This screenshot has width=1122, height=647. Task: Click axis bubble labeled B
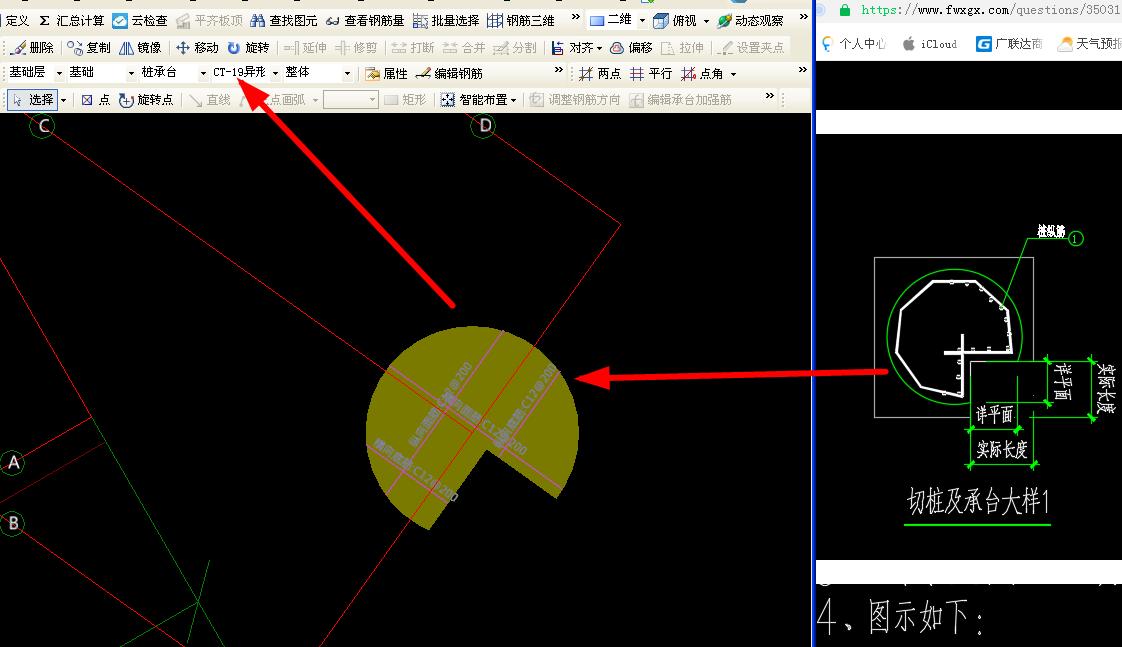click(12, 523)
